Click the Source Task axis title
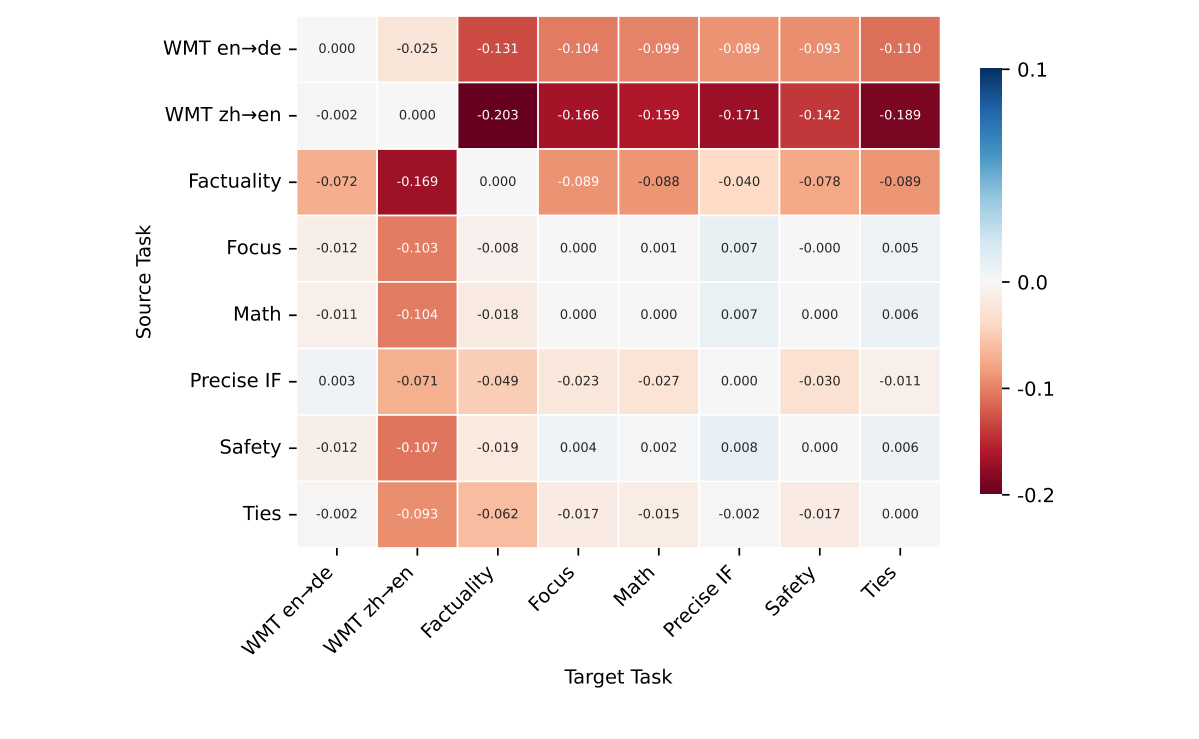This screenshot has width=1199, height=739. click(x=144, y=282)
